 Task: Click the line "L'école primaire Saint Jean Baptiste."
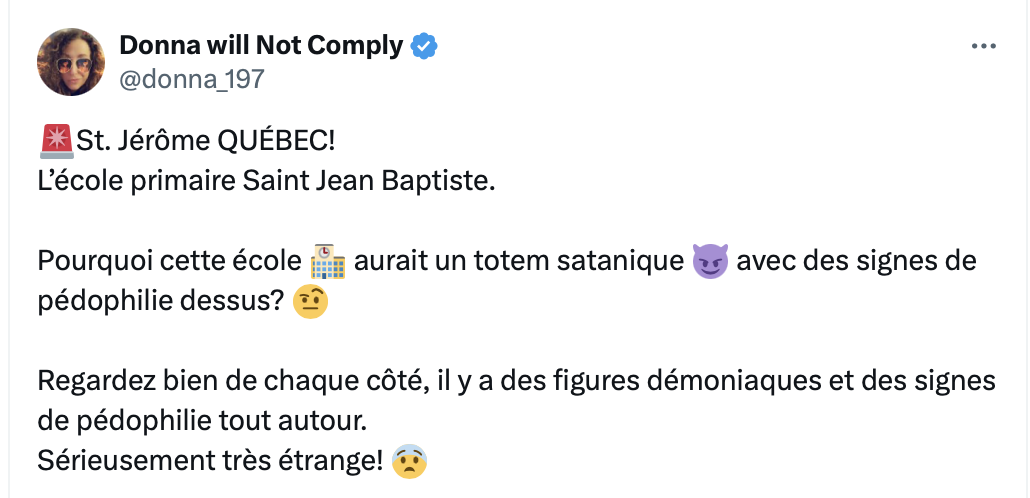(265, 181)
